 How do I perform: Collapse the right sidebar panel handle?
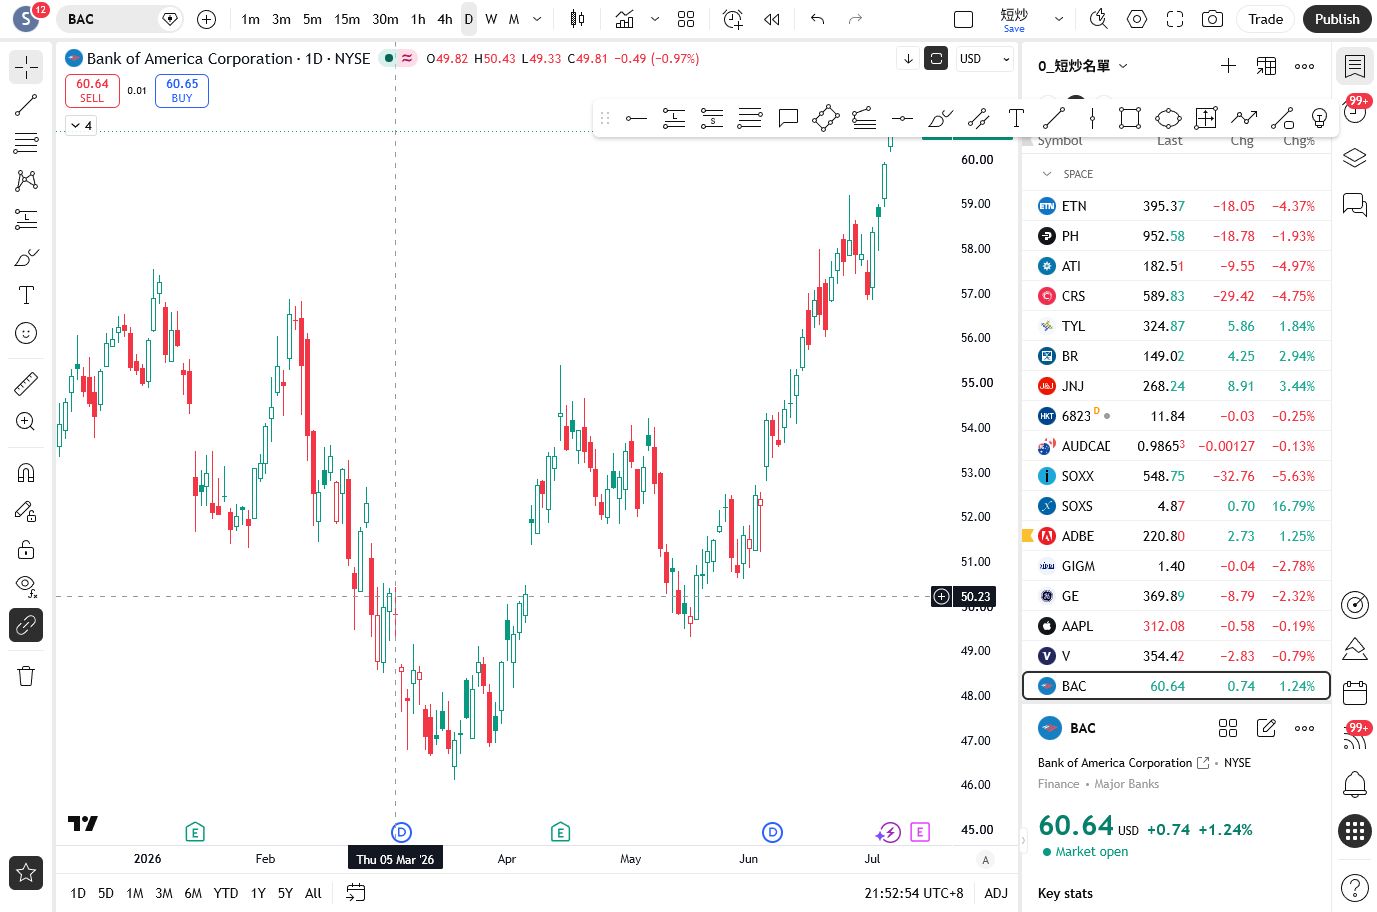coord(1023,840)
